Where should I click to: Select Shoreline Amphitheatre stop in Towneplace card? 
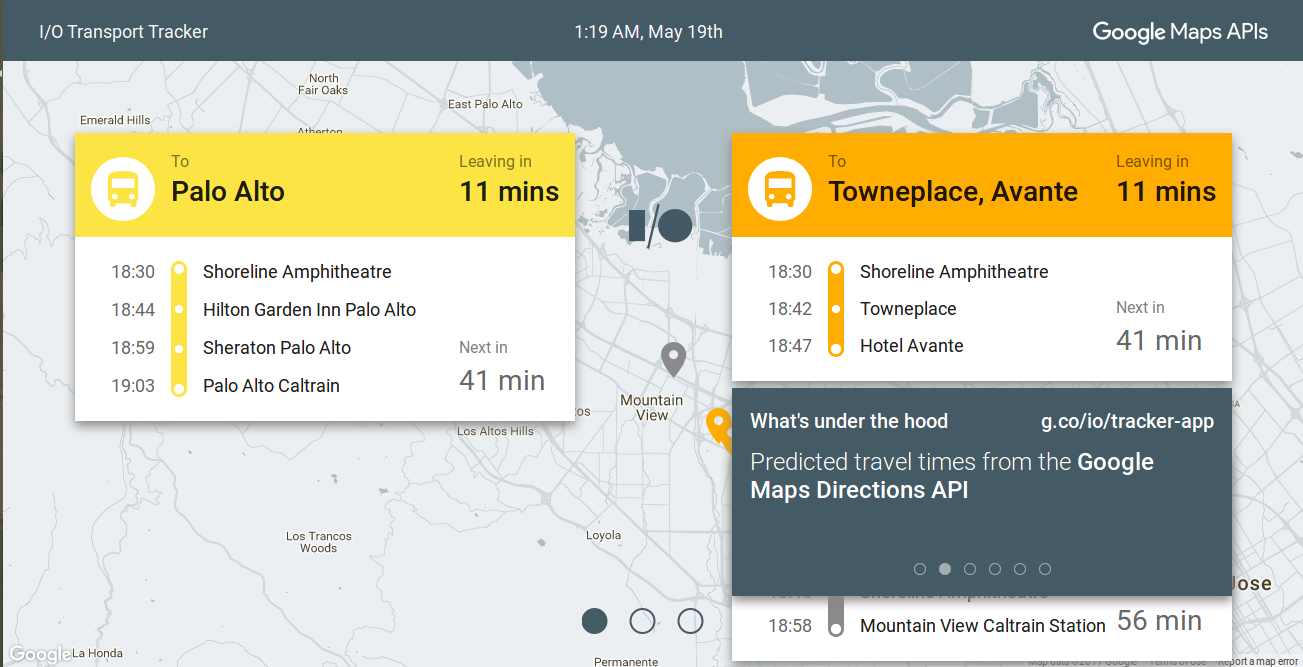pos(954,272)
